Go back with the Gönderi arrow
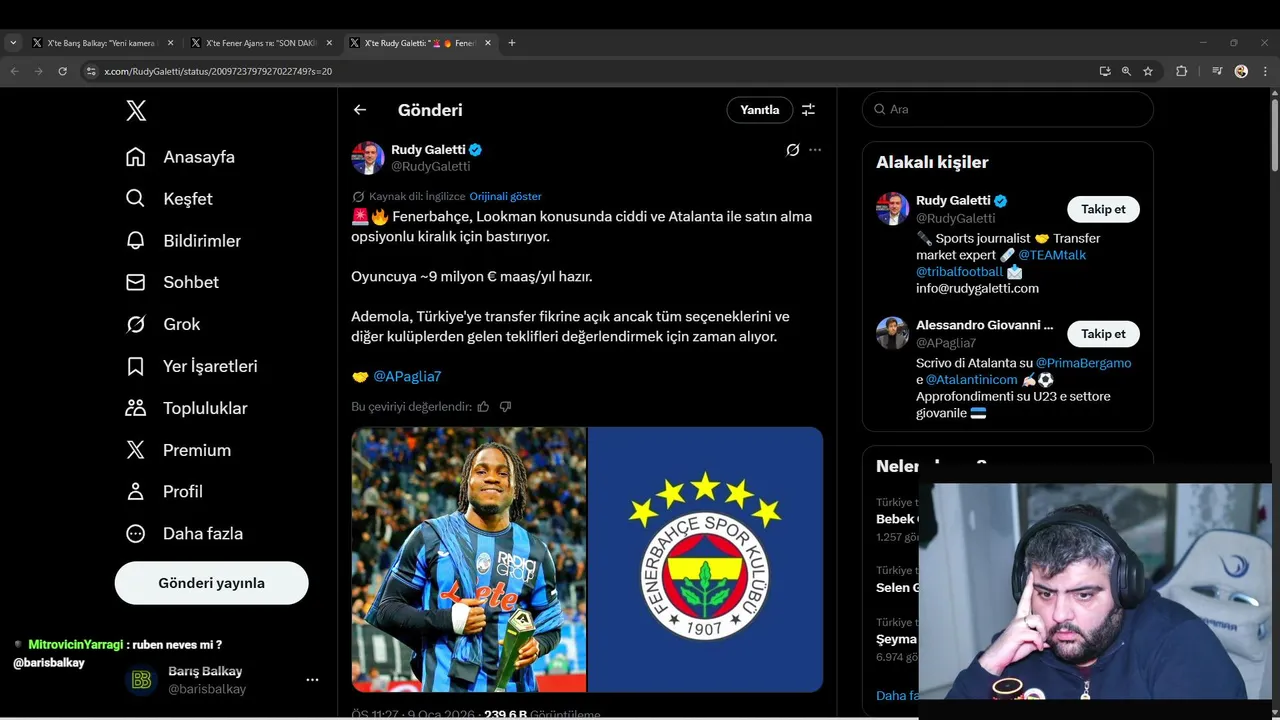1280x720 pixels. (x=360, y=110)
